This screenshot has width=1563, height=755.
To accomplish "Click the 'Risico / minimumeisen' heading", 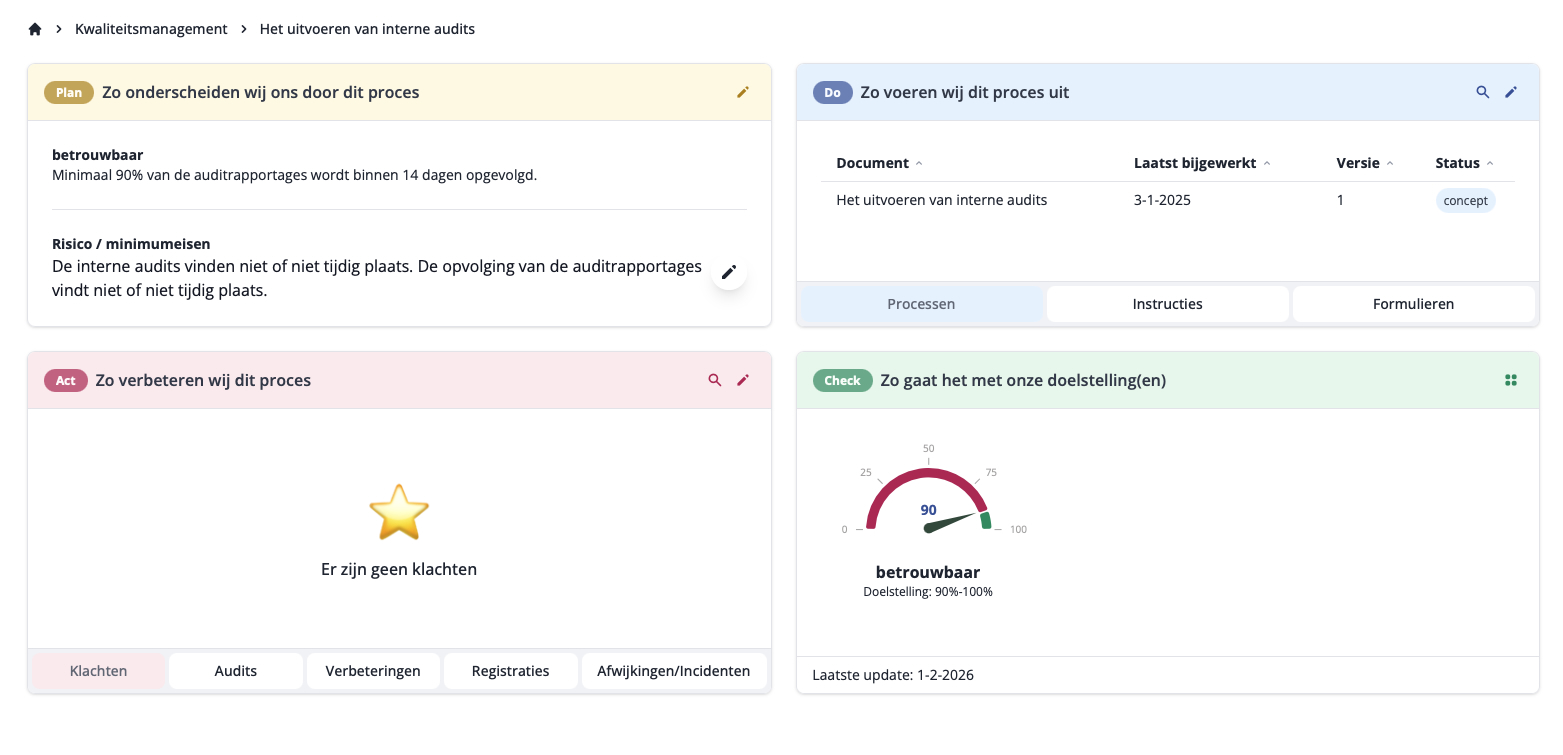I will (131, 244).
